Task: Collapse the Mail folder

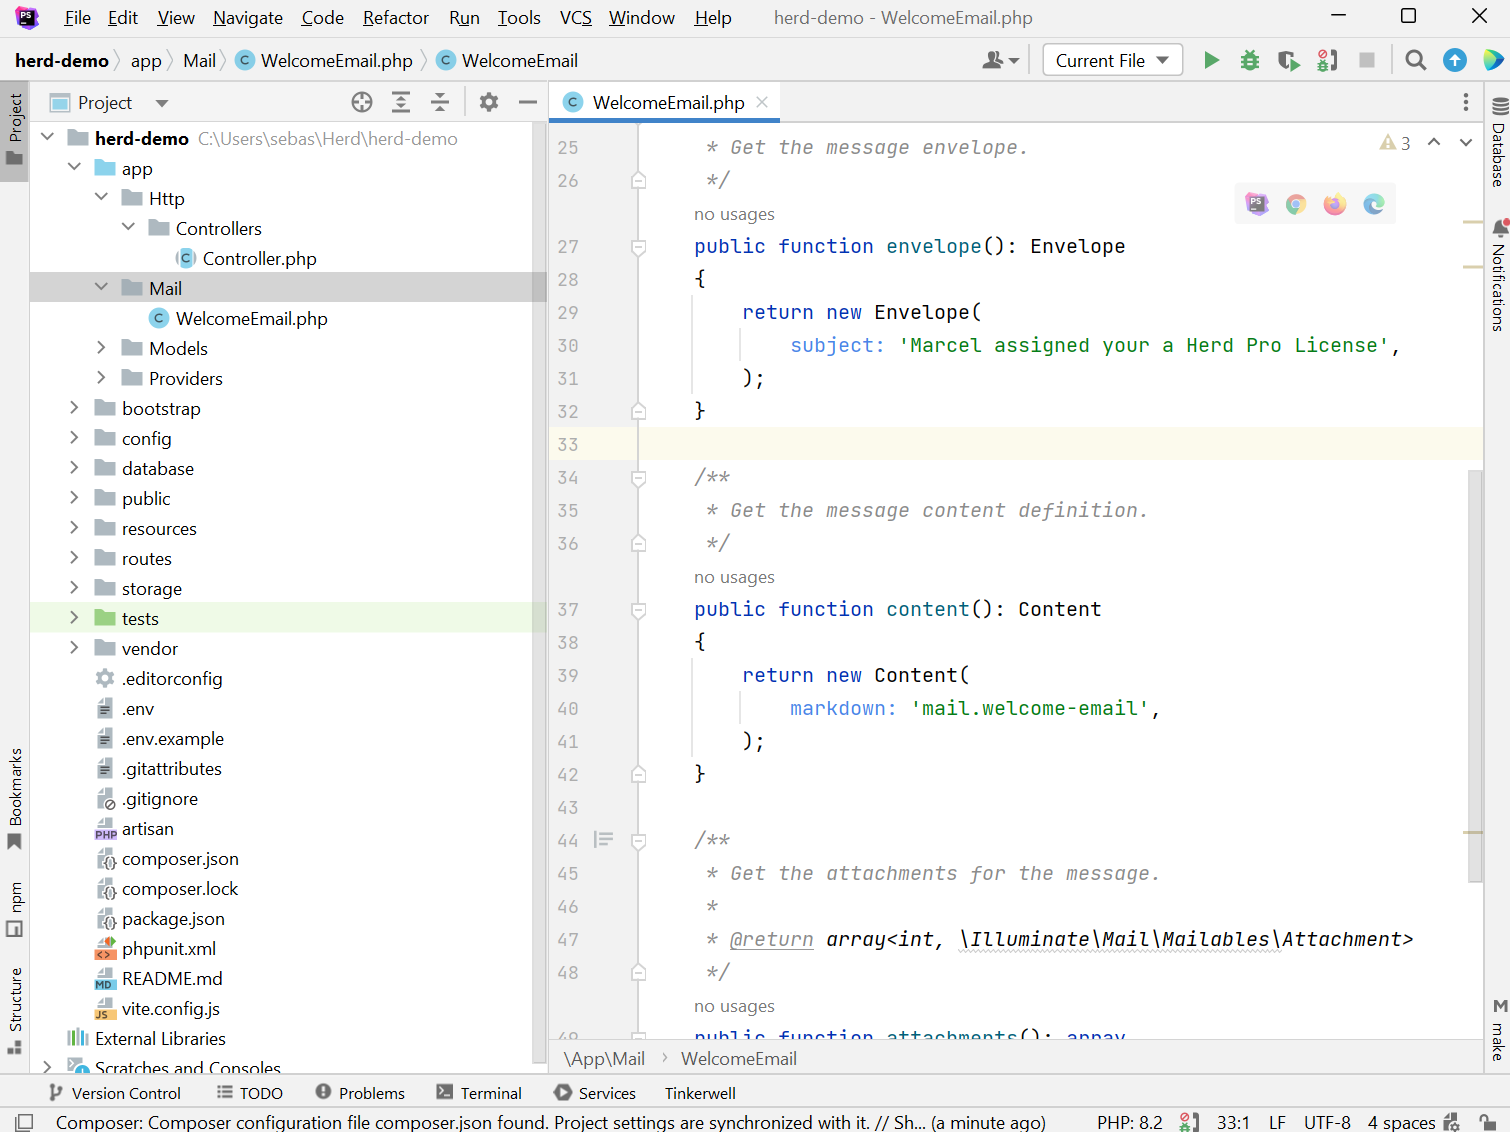Action: (101, 287)
